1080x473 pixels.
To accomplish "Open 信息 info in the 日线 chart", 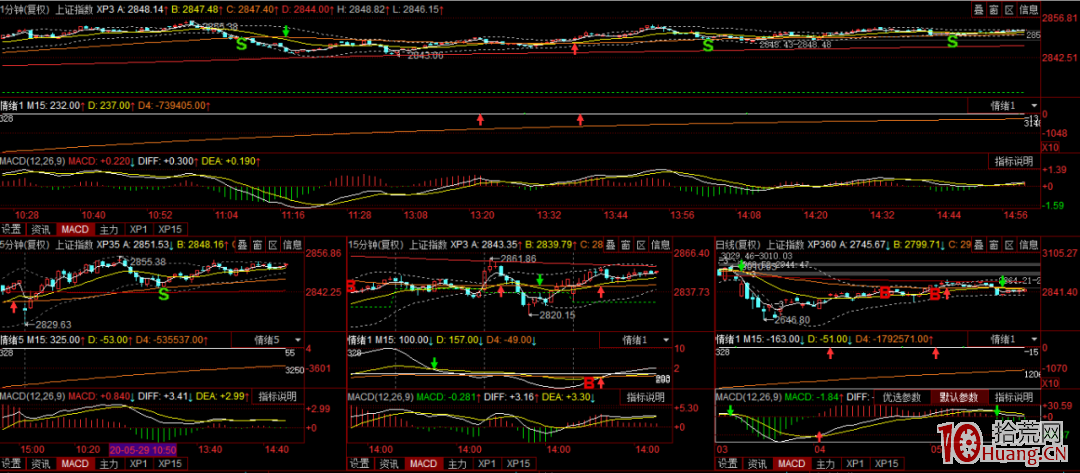I will (x=1028, y=244).
